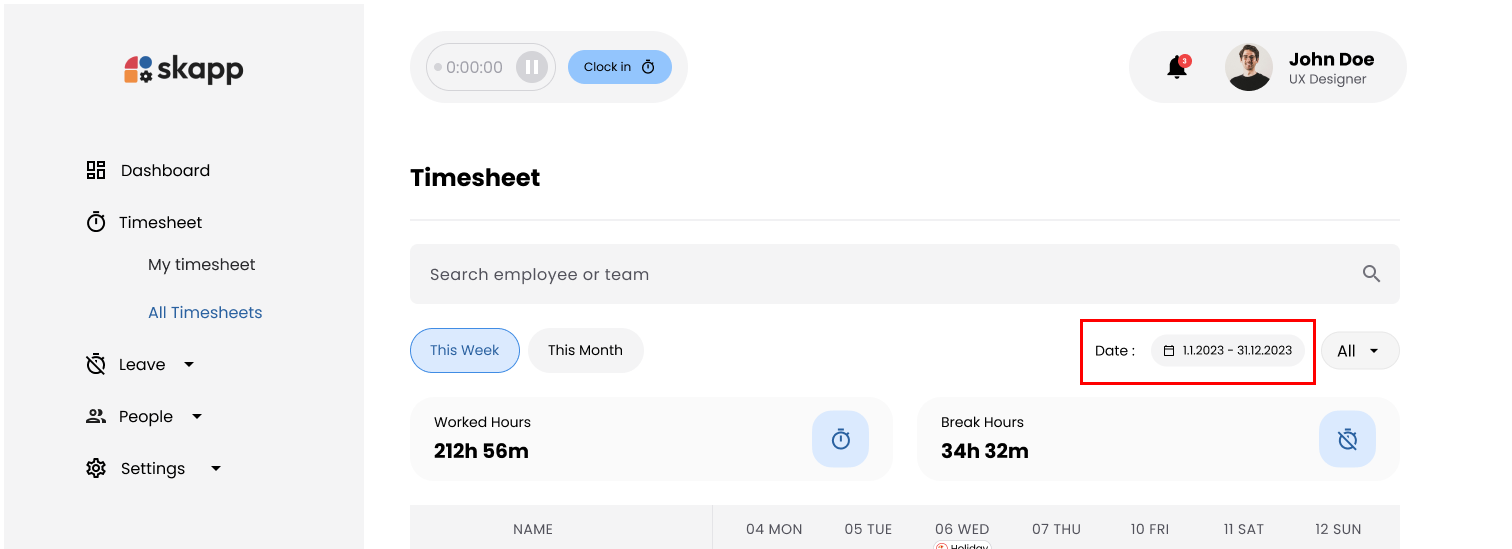The width and height of the screenshot is (1512, 549).
Task: Click the Leave timer-off icon
Action: click(96, 364)
